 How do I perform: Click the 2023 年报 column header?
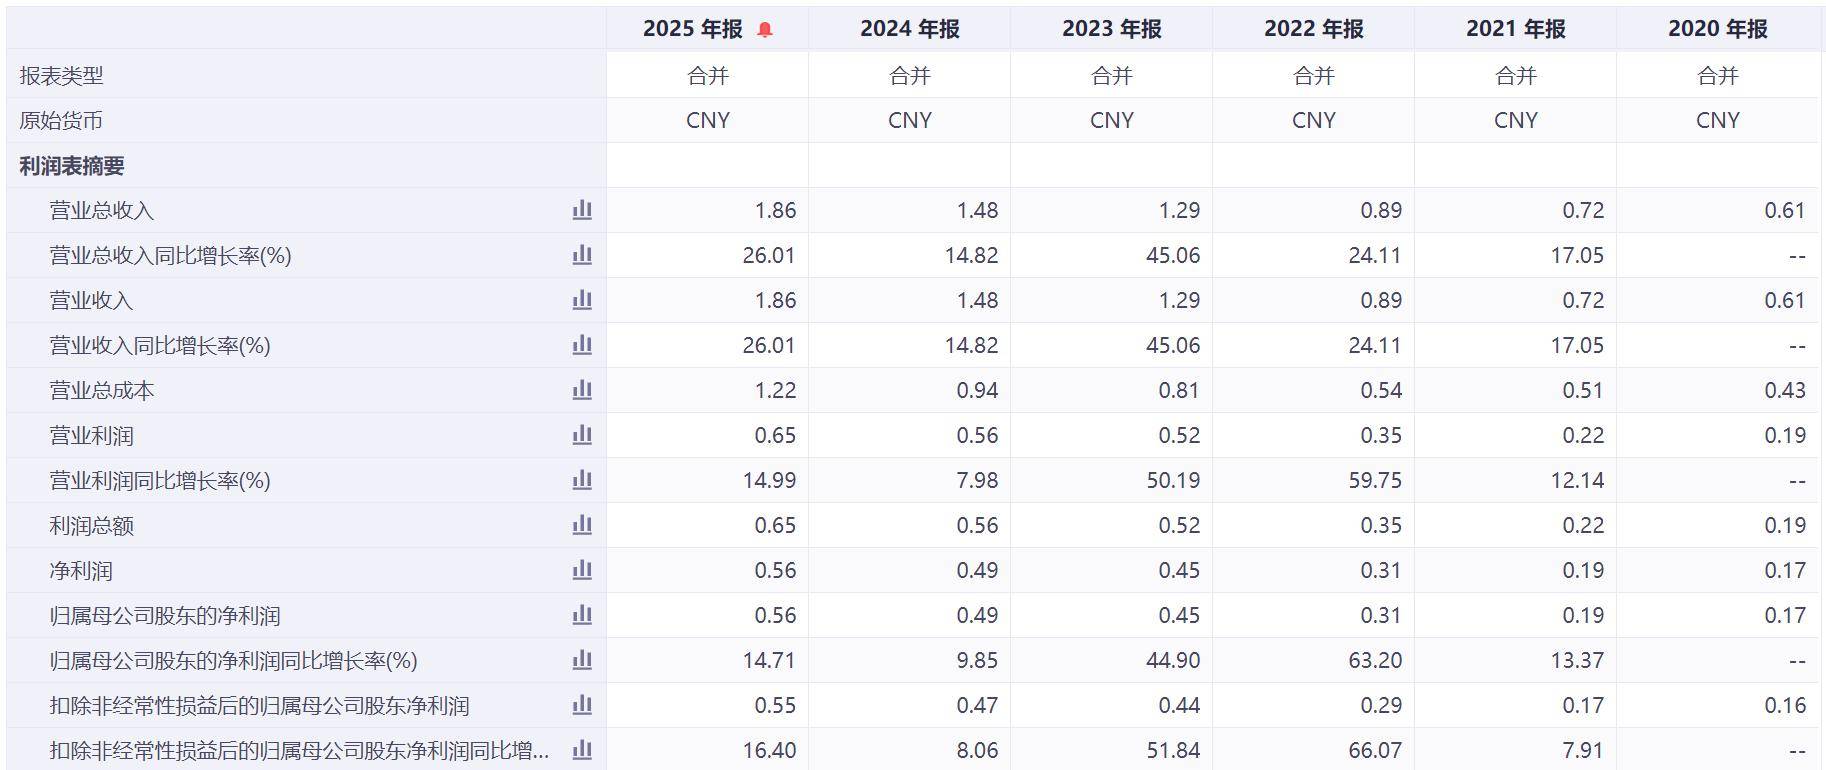(x=1111, y=29)
